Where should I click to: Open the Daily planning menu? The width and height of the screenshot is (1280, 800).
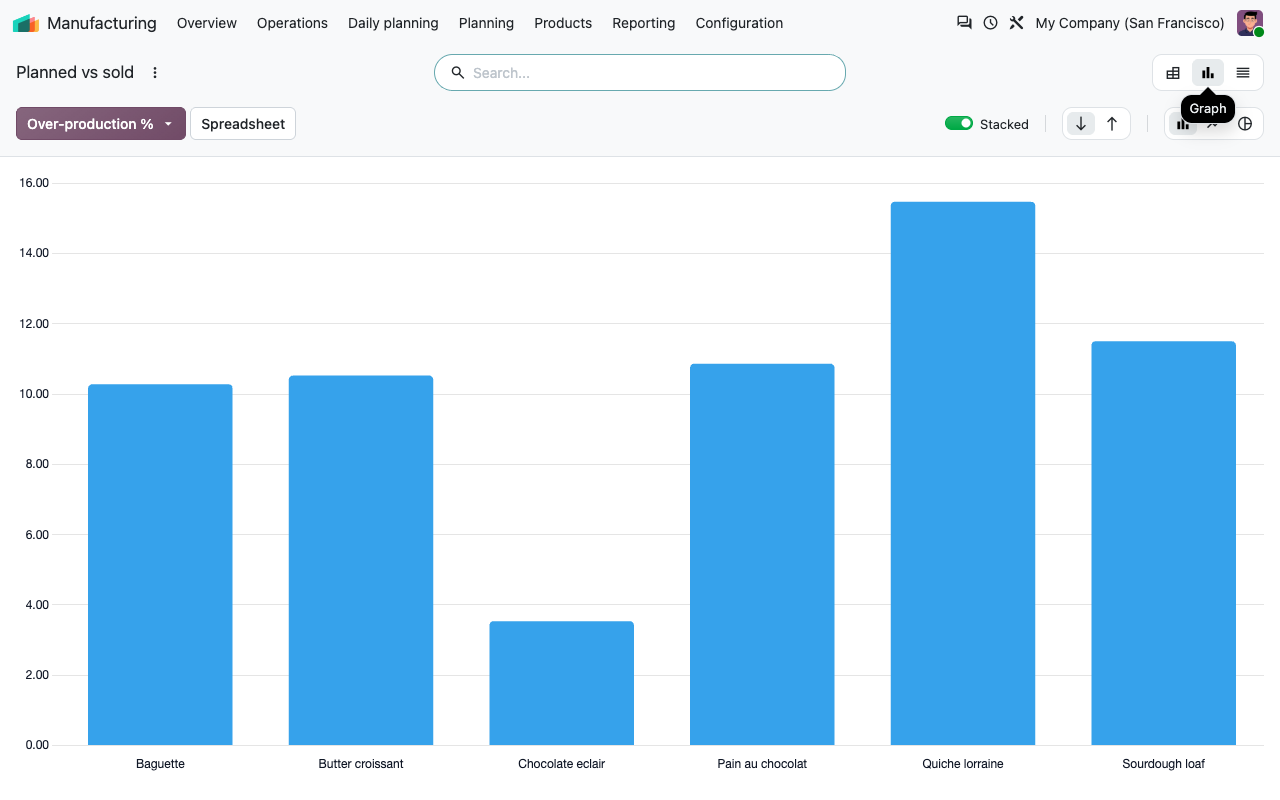(393, 23)
